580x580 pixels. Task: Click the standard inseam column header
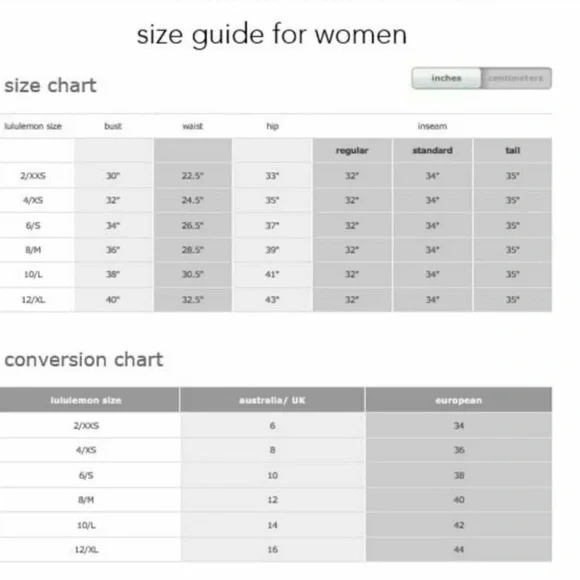[x=432, y=151]
